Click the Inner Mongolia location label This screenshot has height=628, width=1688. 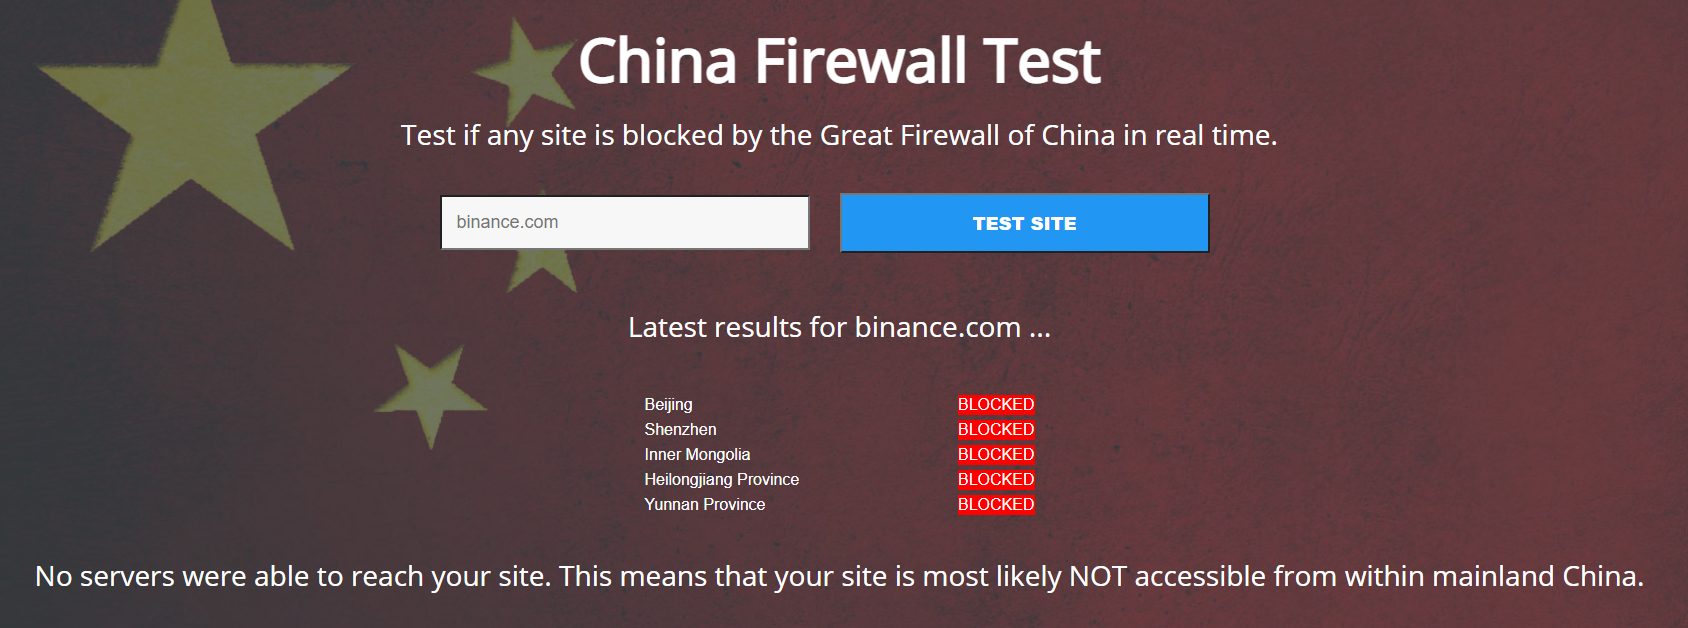point(697,454)
